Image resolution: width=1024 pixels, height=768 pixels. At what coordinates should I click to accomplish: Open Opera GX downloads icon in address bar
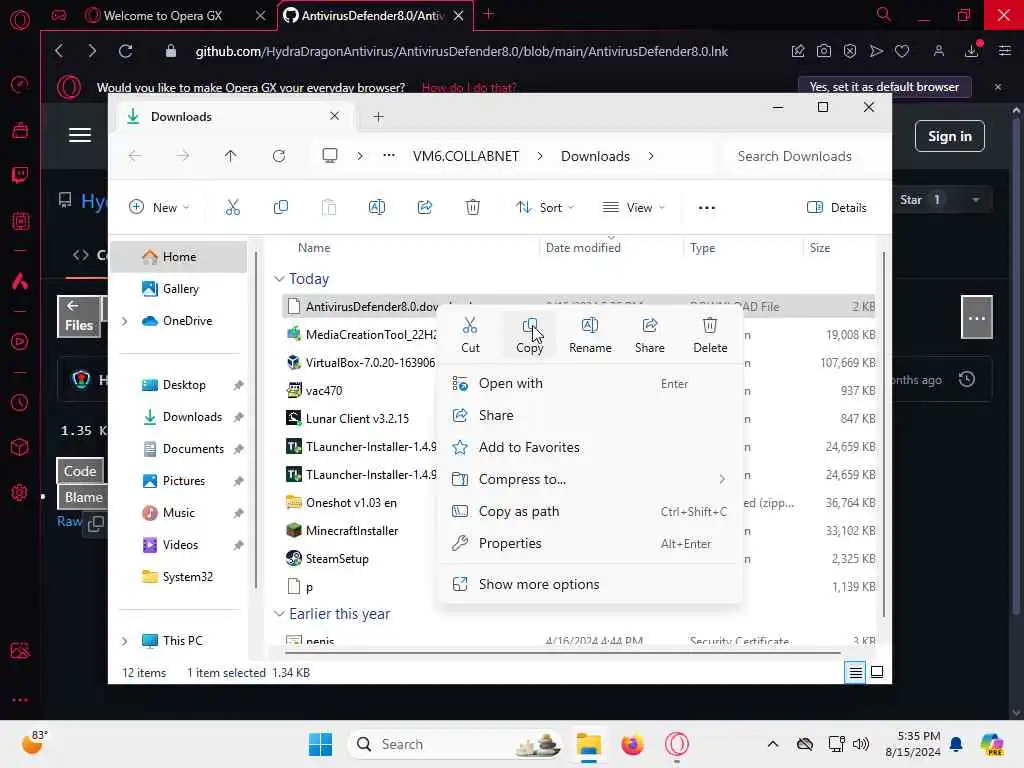(x=972, y=51)
